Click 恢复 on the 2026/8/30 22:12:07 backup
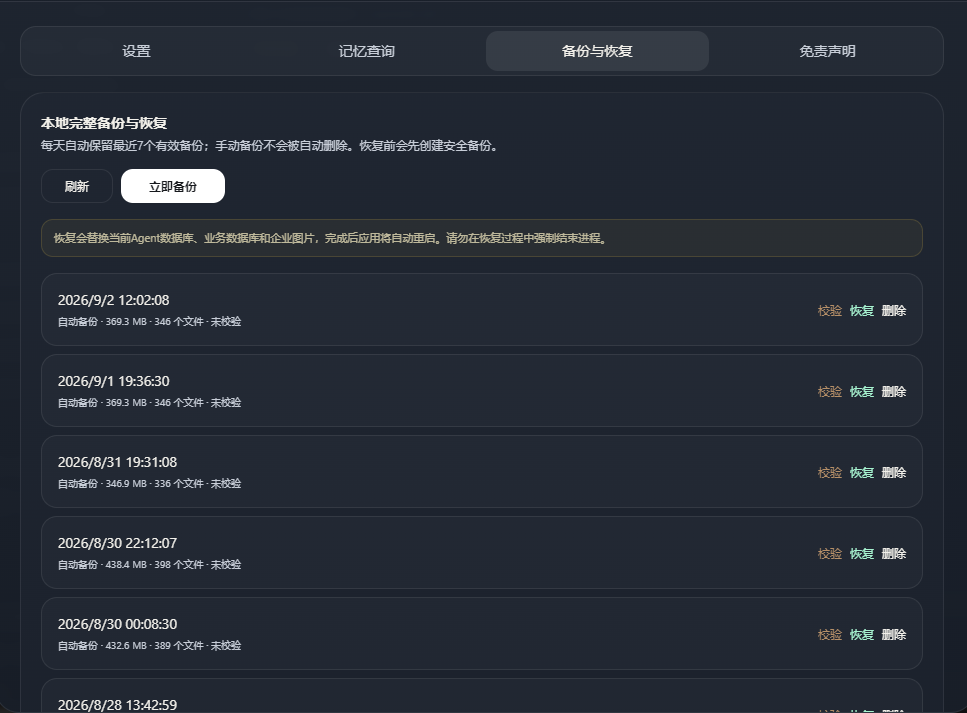Viewport: 967px width, 713px height. click(x=862, y=554)
